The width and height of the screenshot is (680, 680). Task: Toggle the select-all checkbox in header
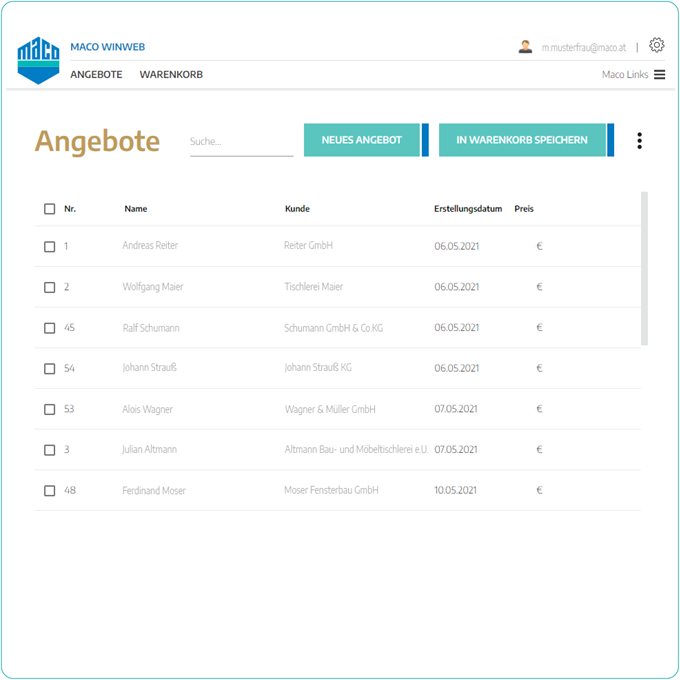50,209
